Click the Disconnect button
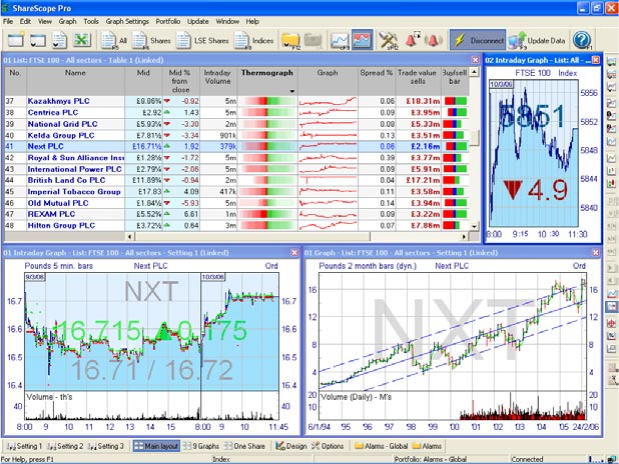Viewport: 619px width, 464px height. 478,40
